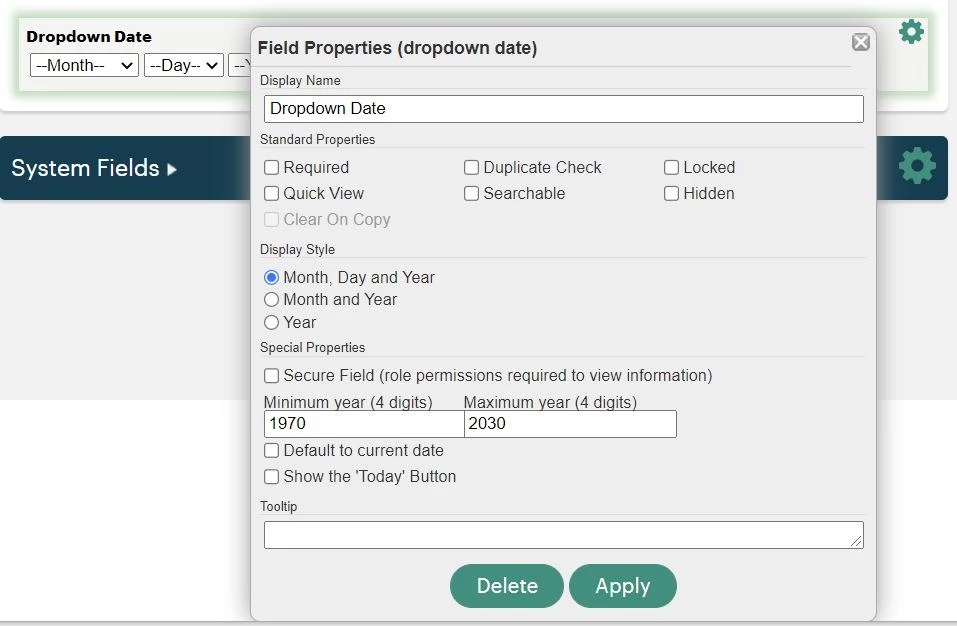Check Default to current date
The height and width of the screenshot is (626, 957).
tap(272, 450)
